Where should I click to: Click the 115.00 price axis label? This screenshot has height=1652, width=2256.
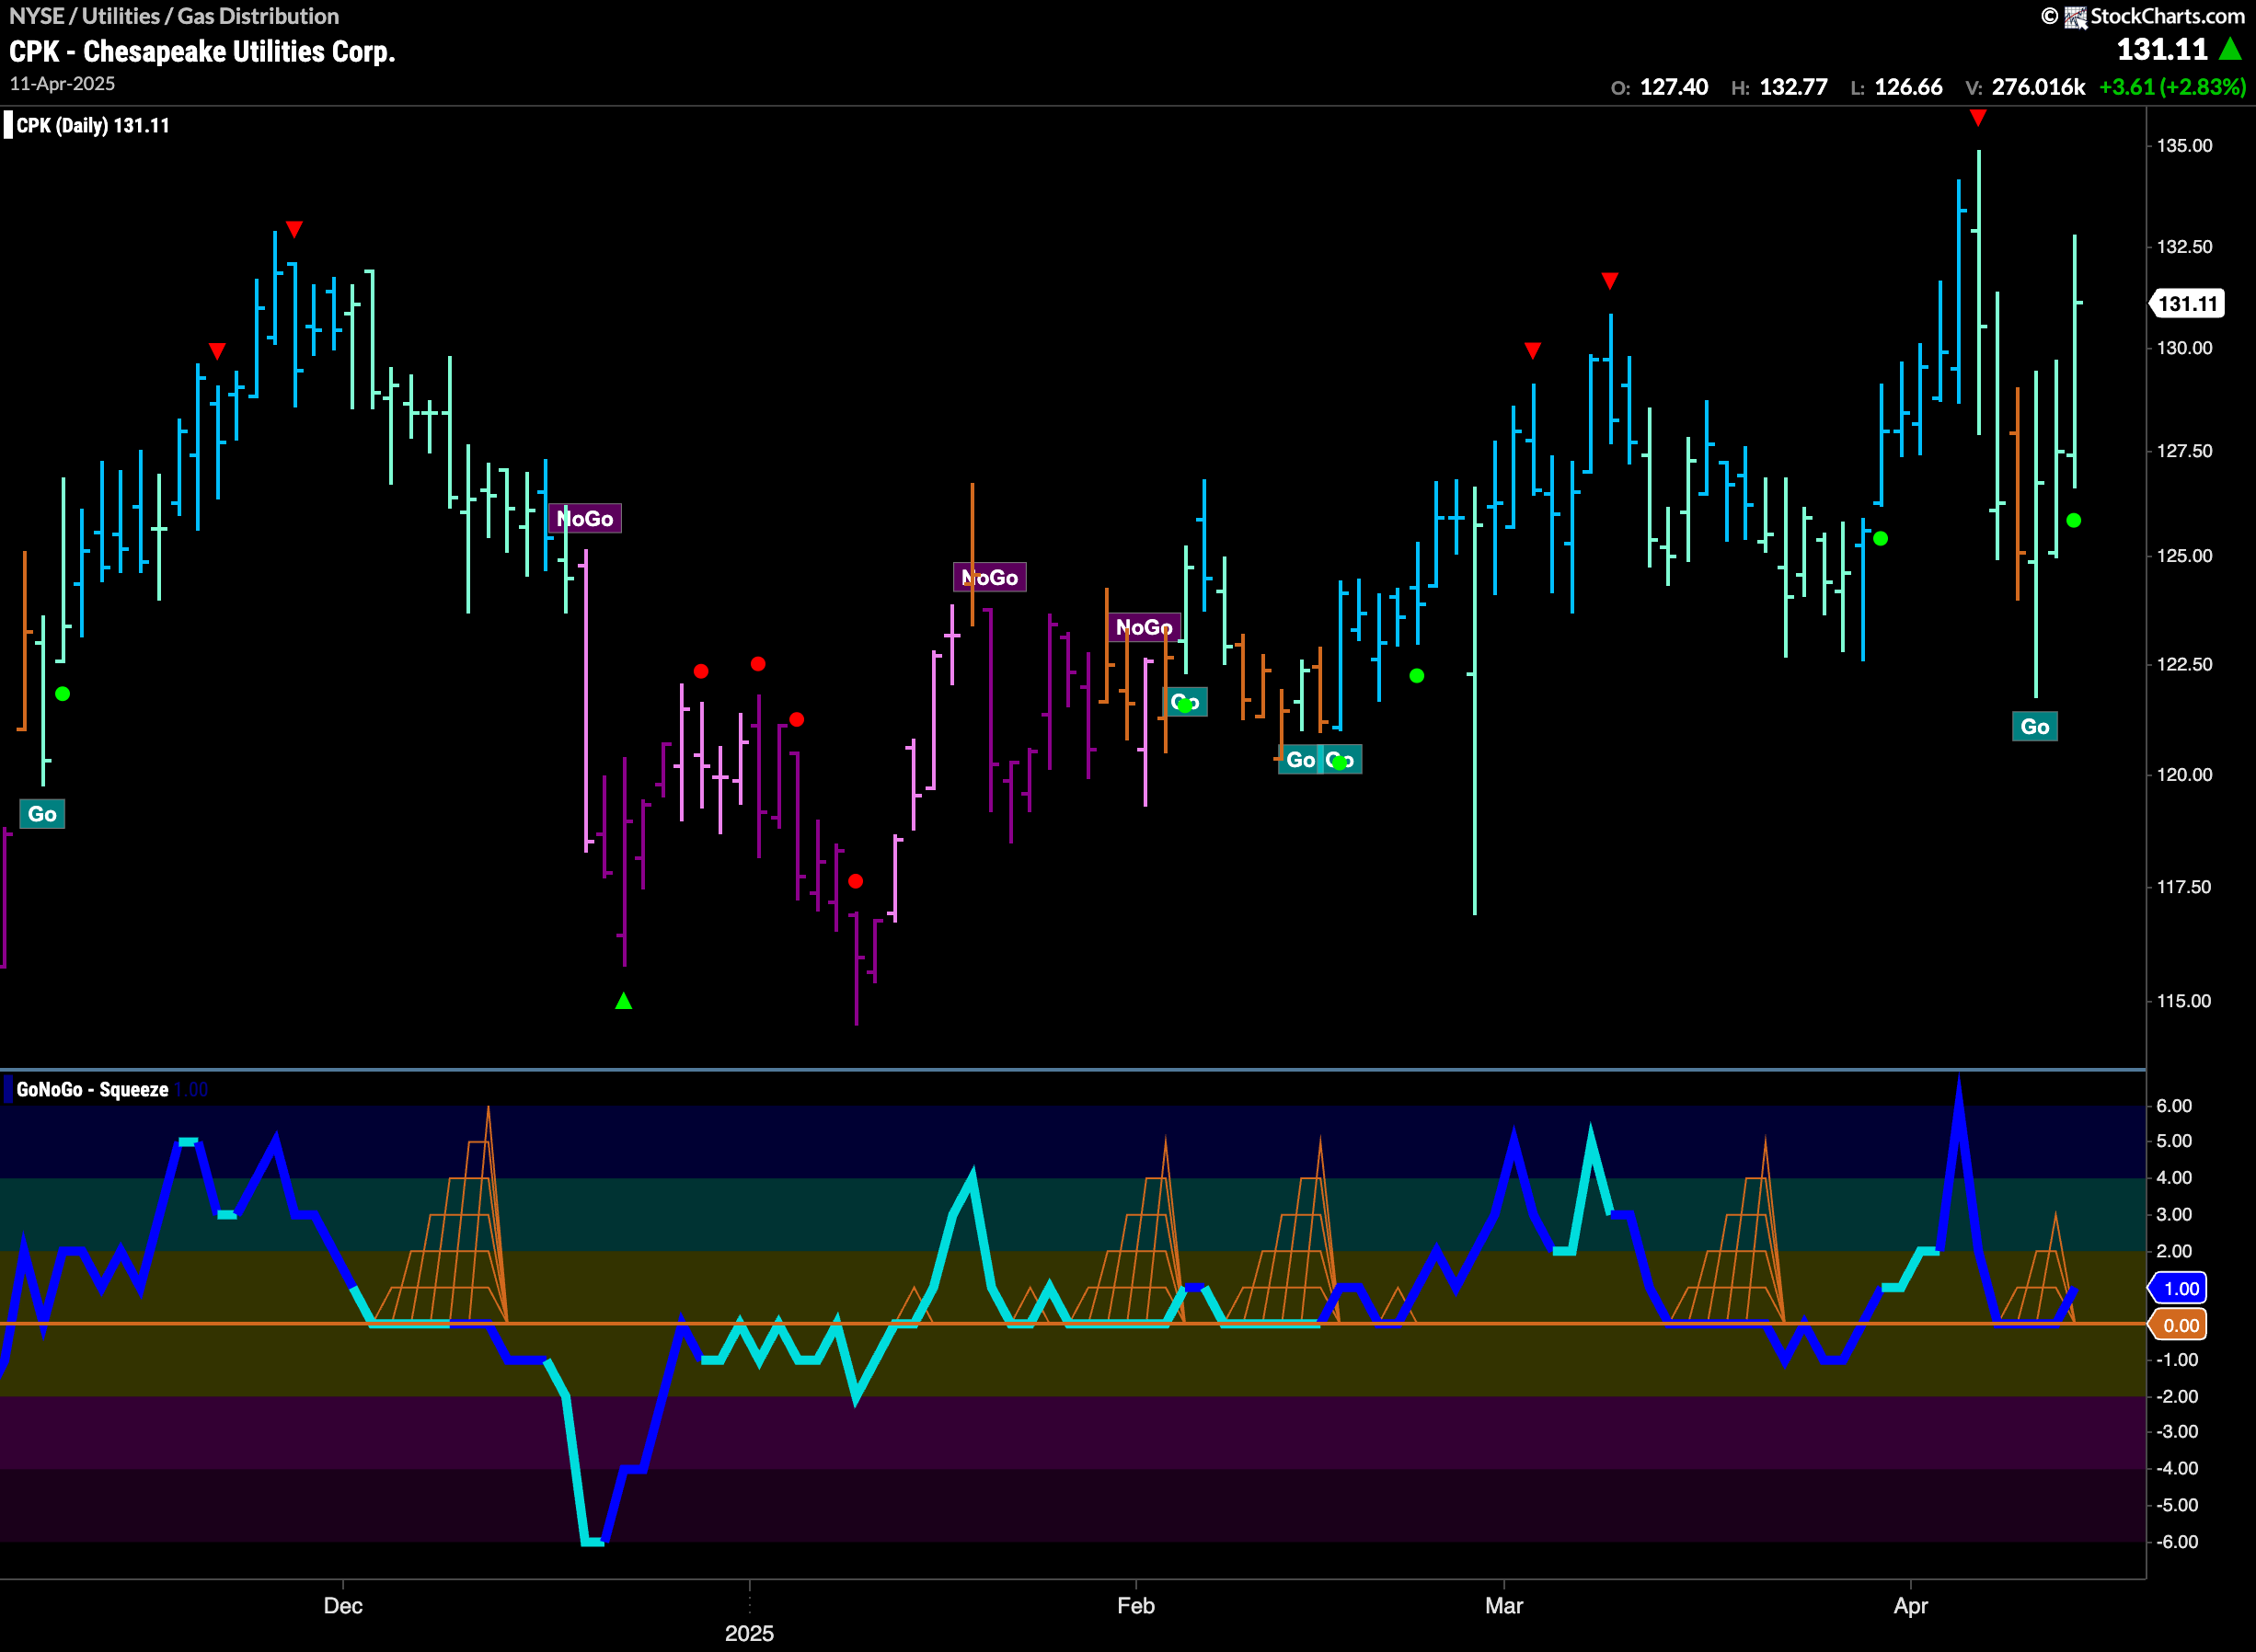(2184, 1001)
